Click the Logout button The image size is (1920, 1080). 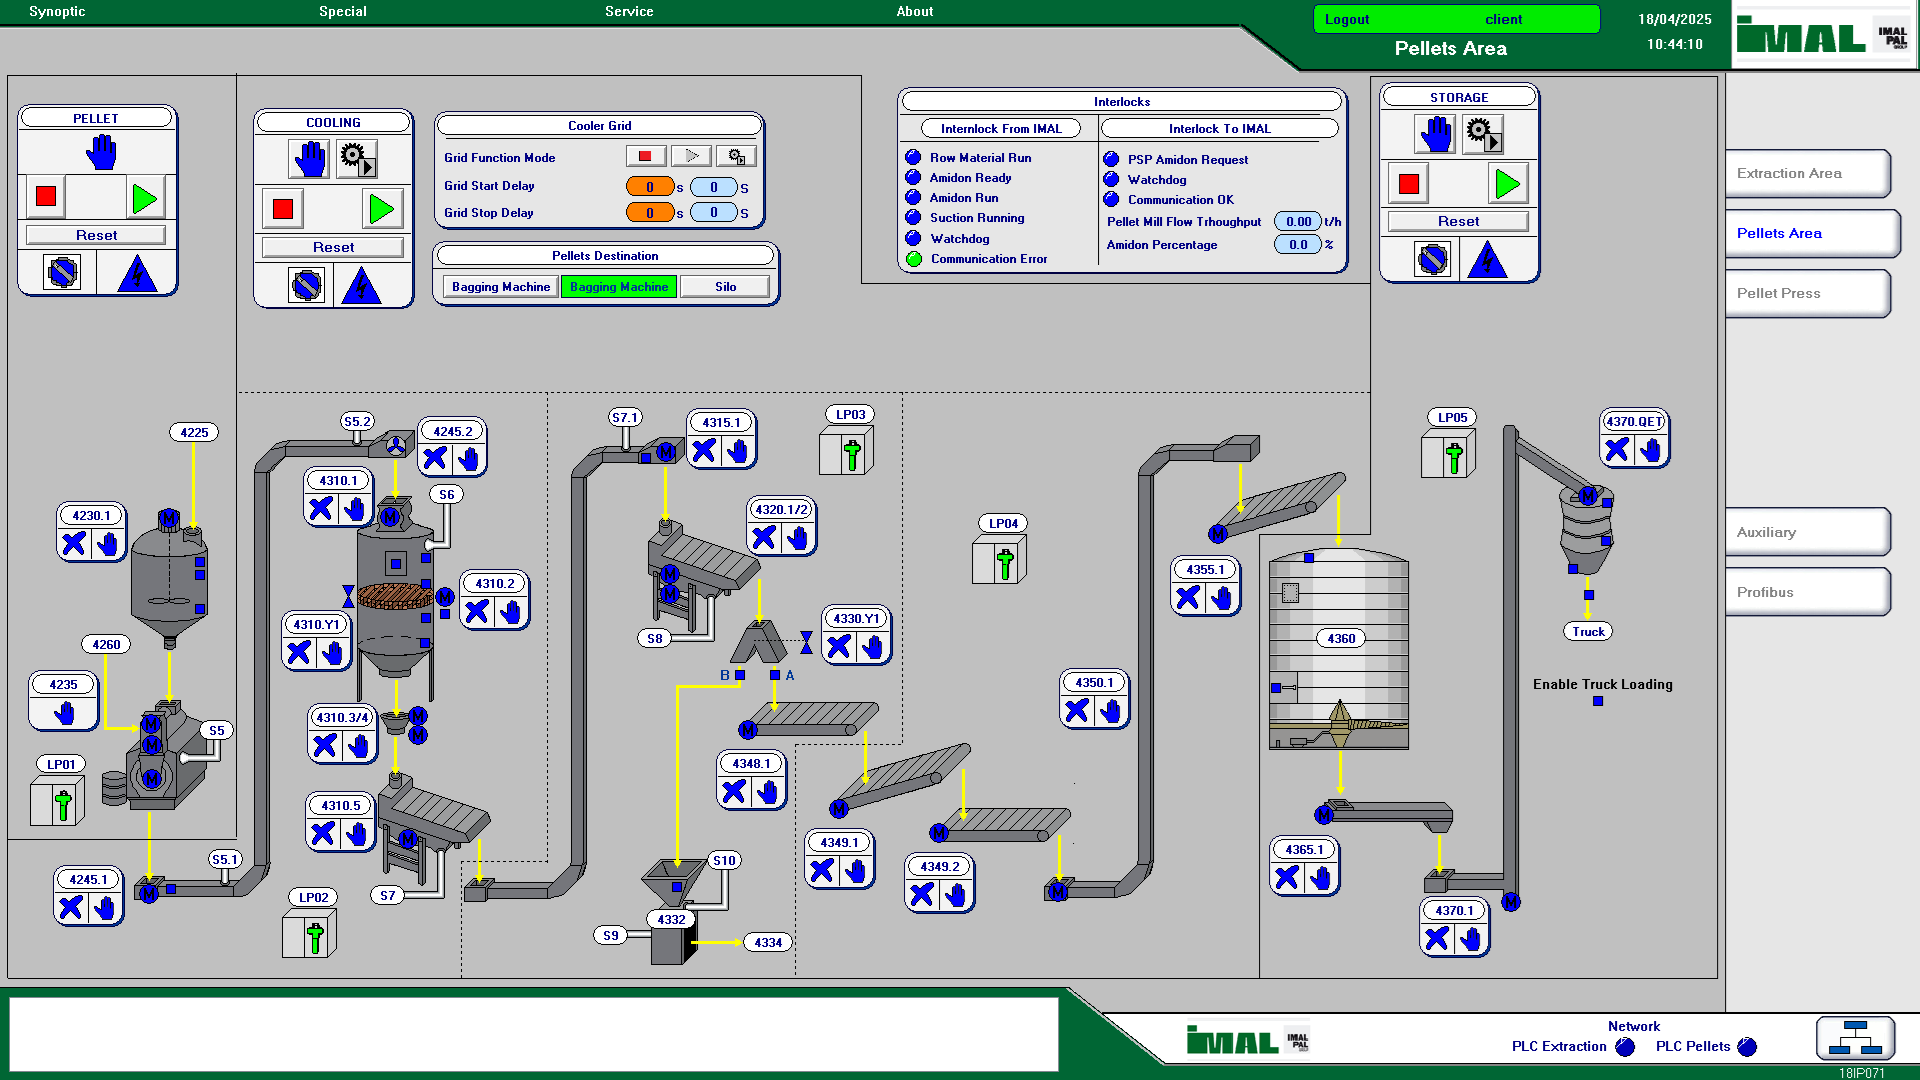pos(1347,19)
